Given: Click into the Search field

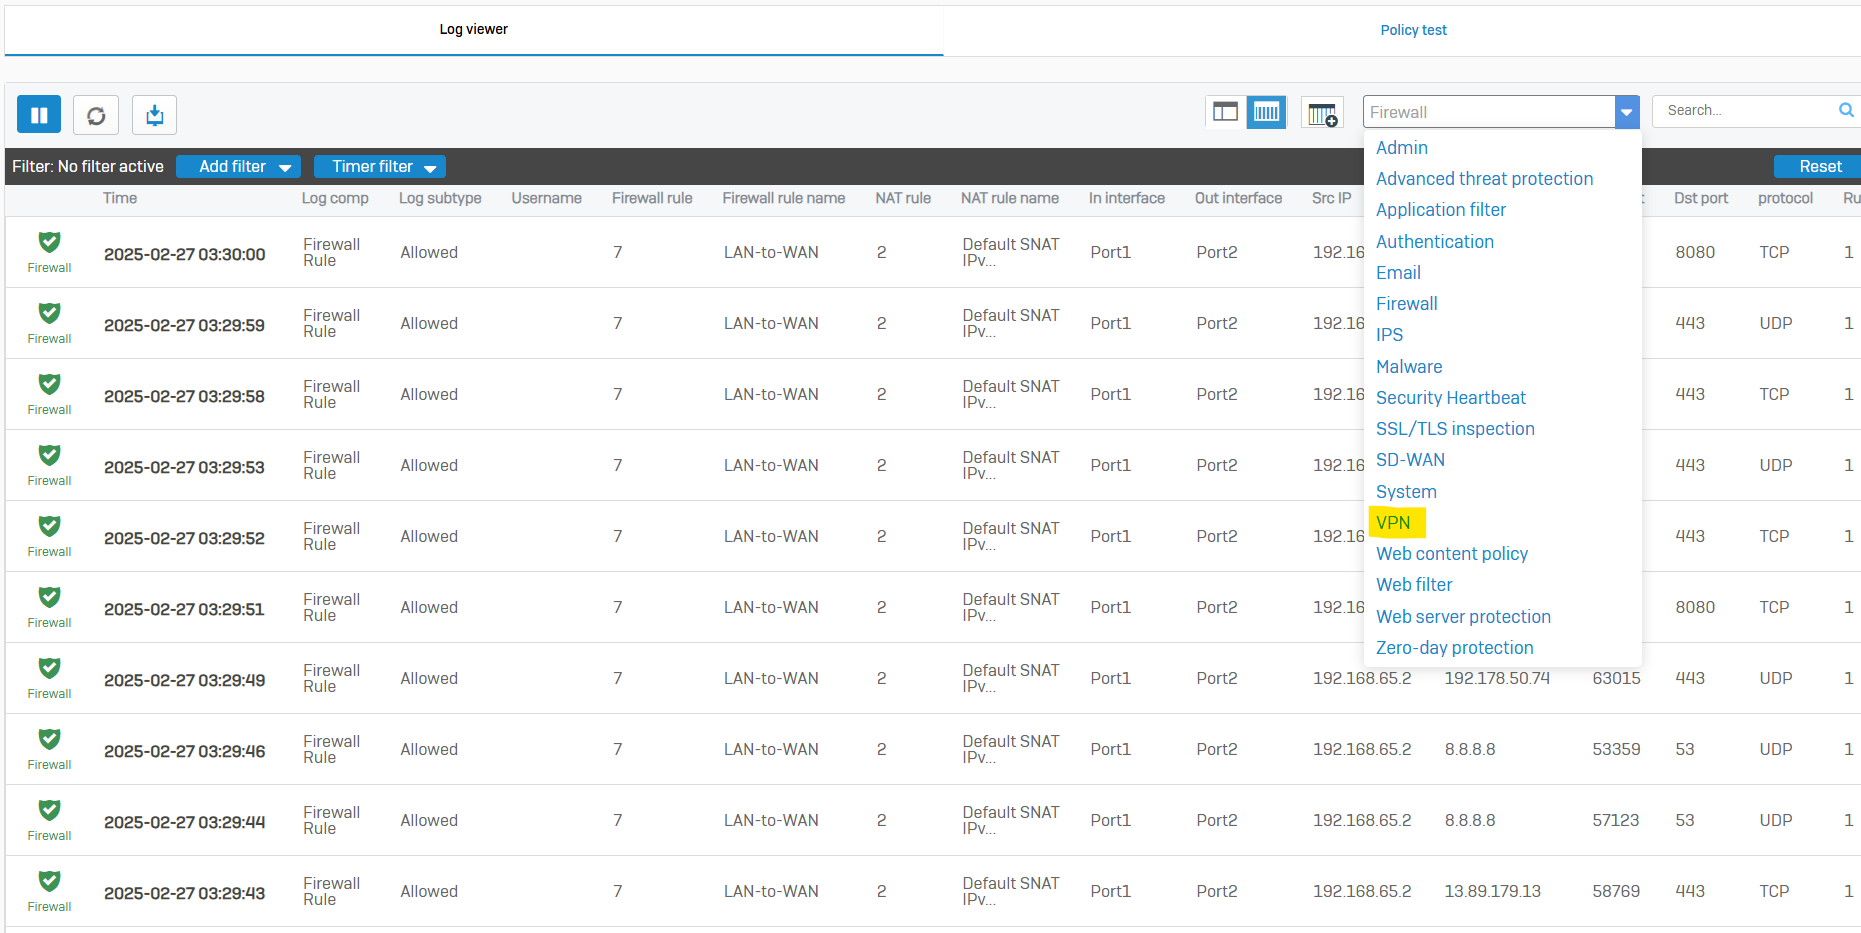Looking at the screenshot, I should coord(1746,110).
